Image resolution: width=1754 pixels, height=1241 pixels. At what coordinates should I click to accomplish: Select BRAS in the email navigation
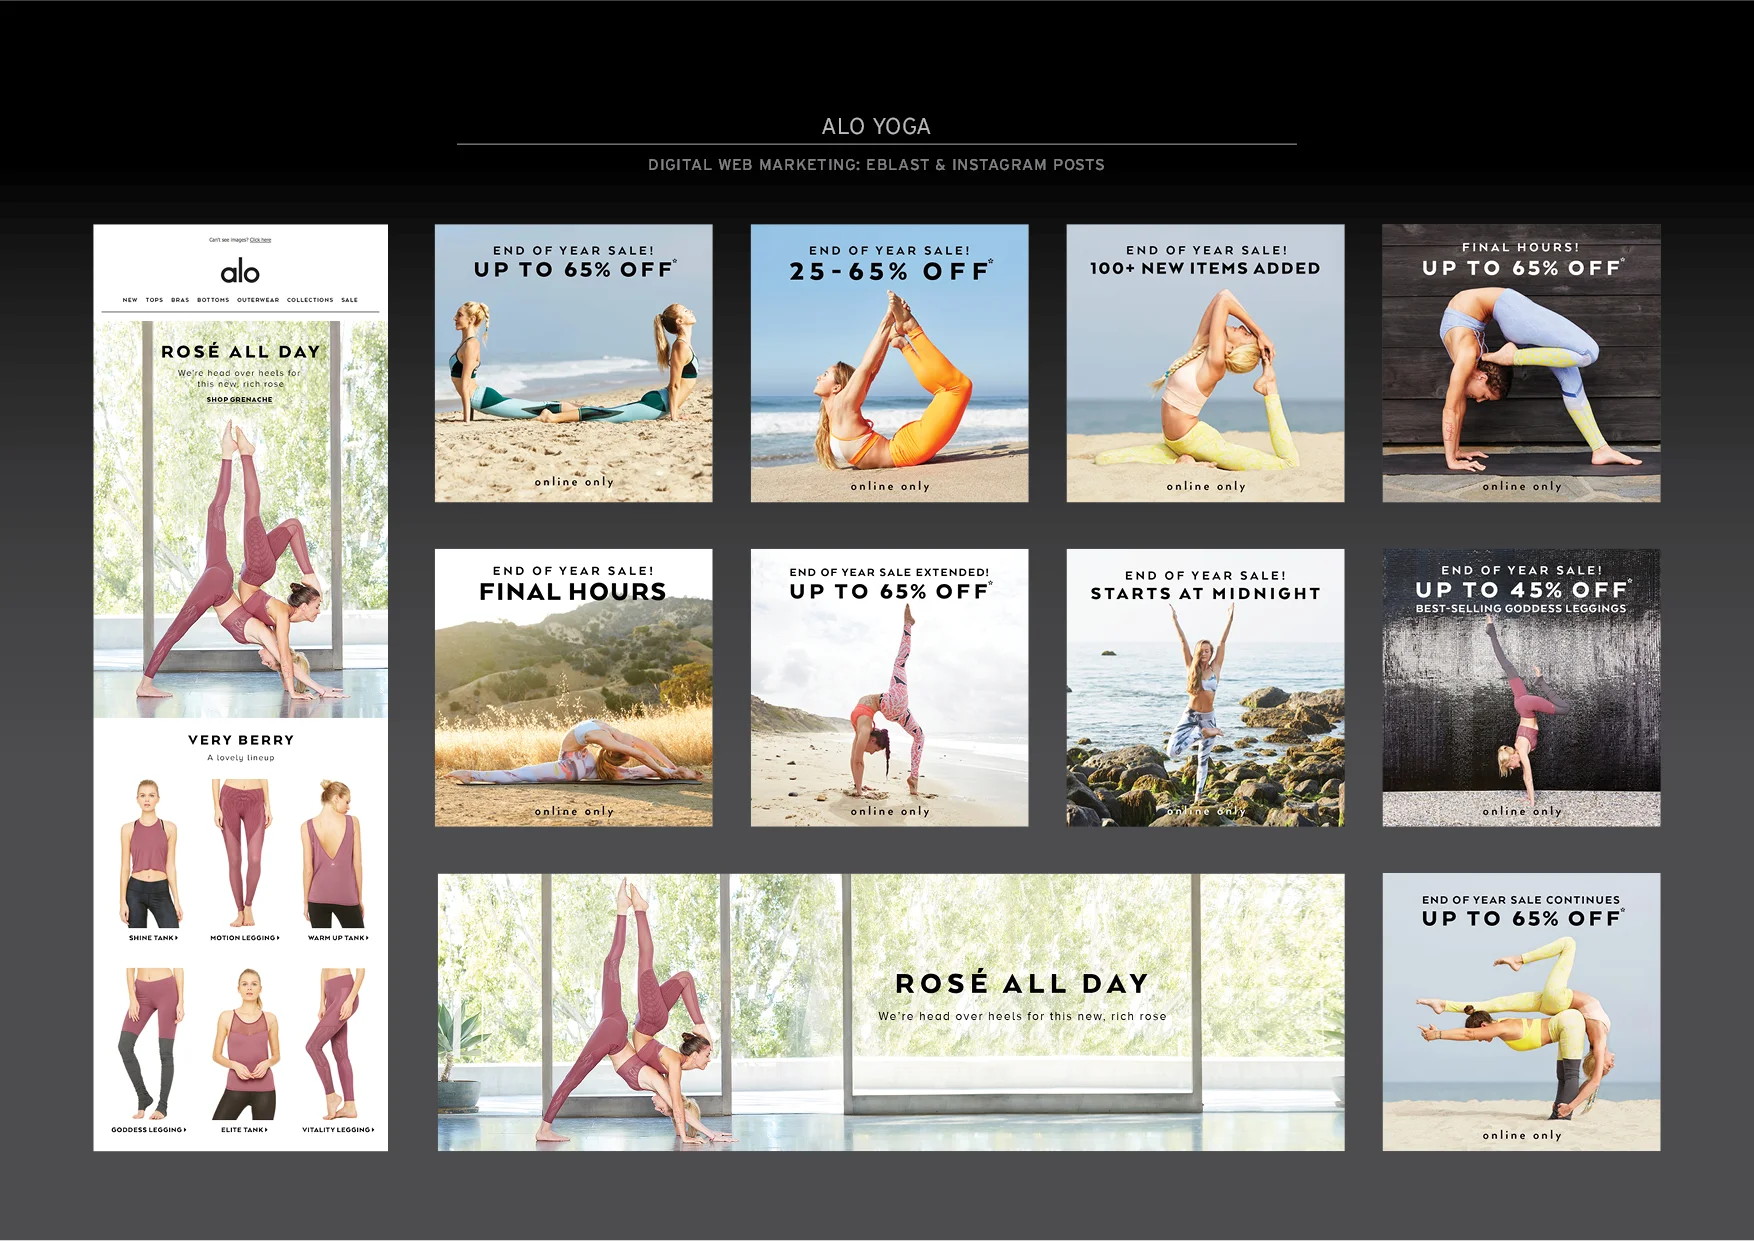tap(180, 300)
